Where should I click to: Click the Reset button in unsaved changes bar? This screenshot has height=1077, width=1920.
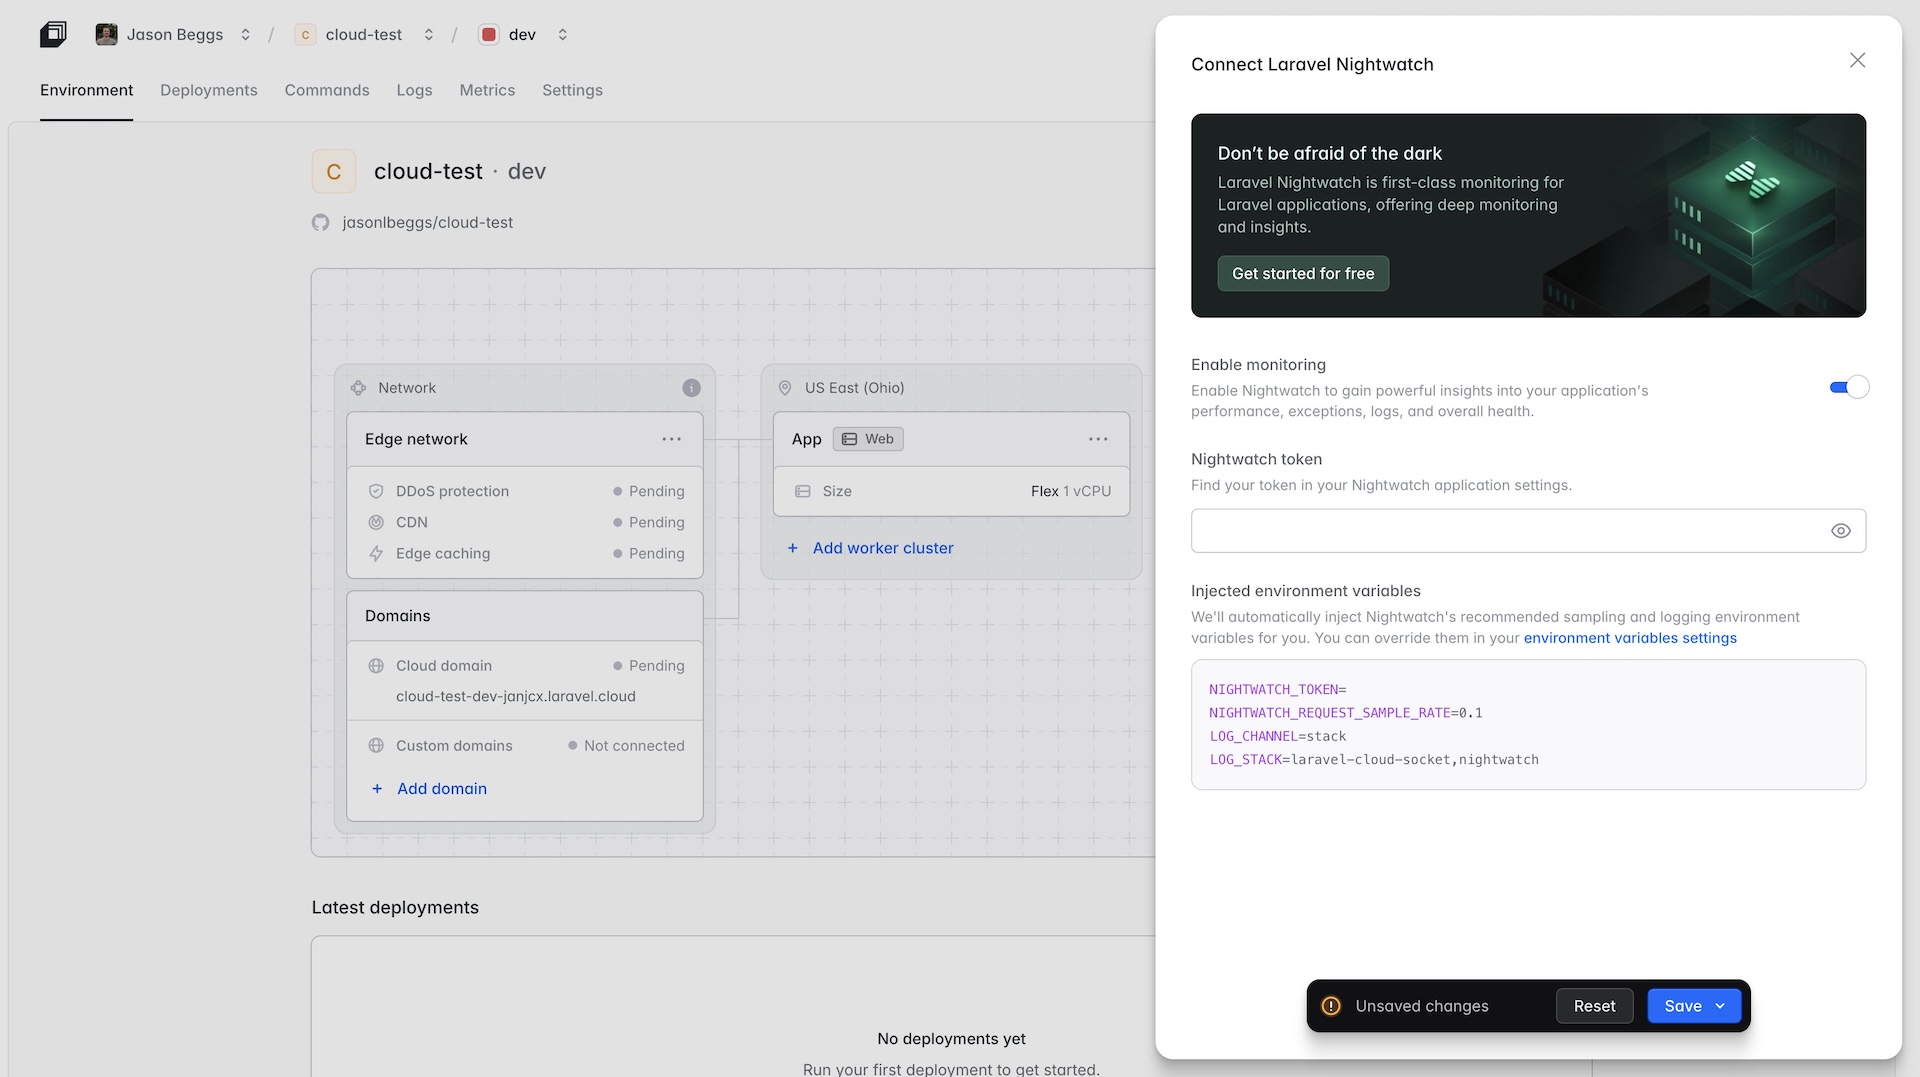tap(1594, 1006)
